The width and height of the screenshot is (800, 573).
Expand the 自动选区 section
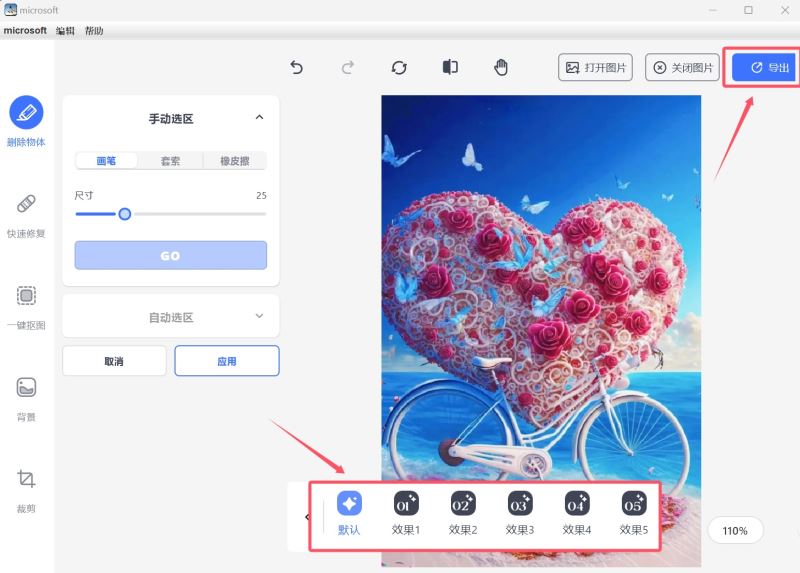171,316
